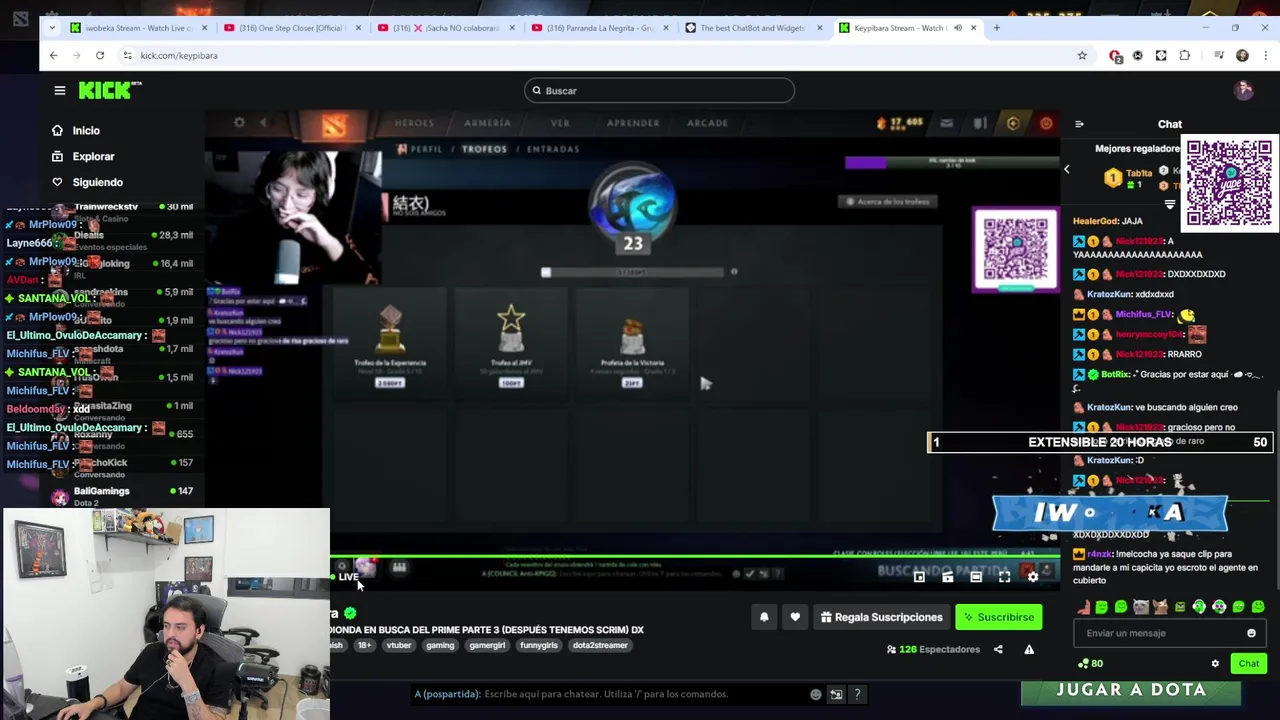Open the browser tab search dropdown
The image size is (1280, 720).
pyautogui.click(x=54, y=28)
